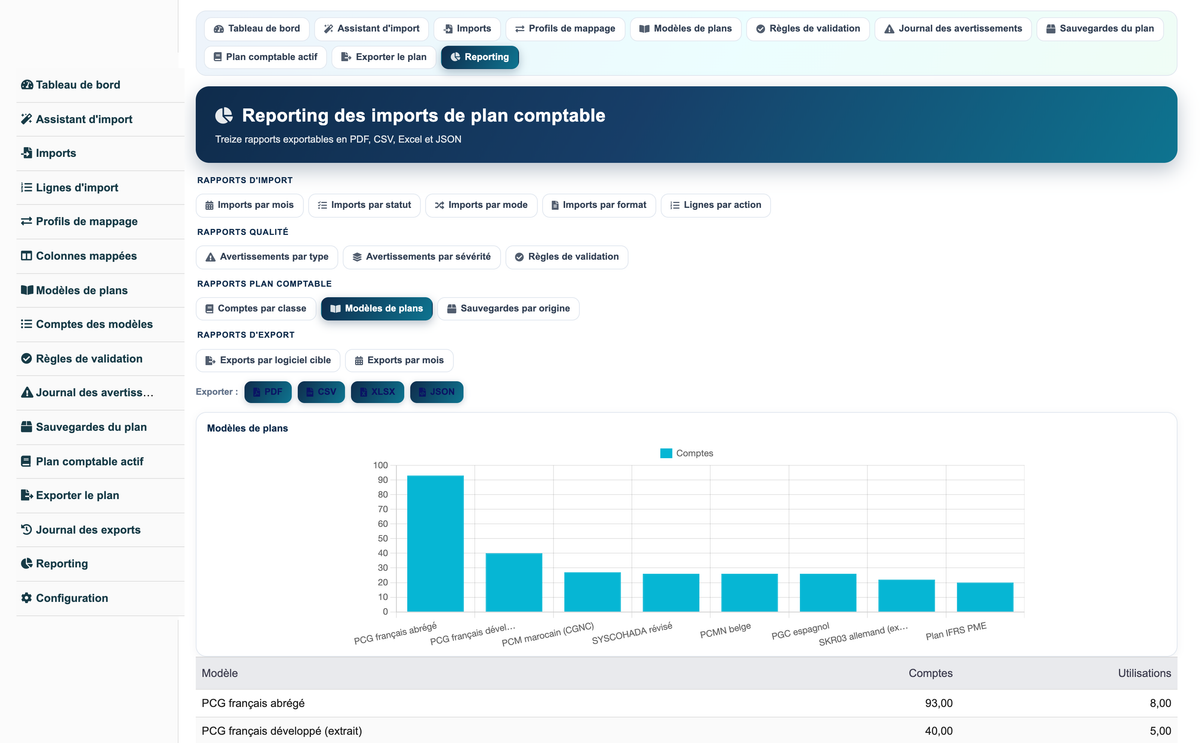Click the Utilisations column header
The width and height of the screenshot is (1200, 743).
1144,673
